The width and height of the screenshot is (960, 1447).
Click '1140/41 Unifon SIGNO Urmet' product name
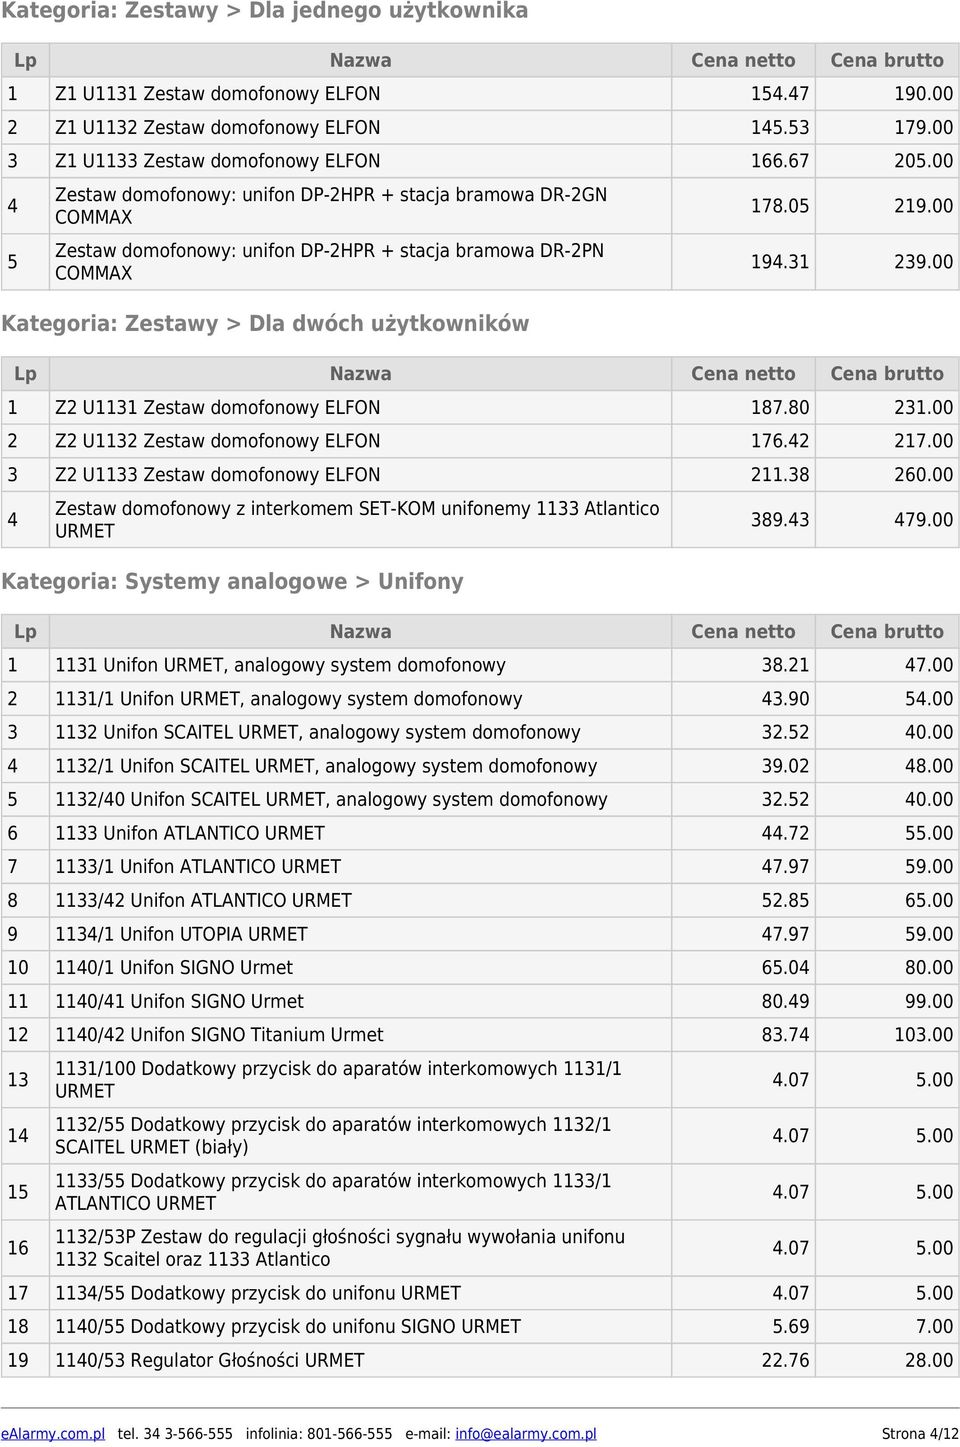179,1002
